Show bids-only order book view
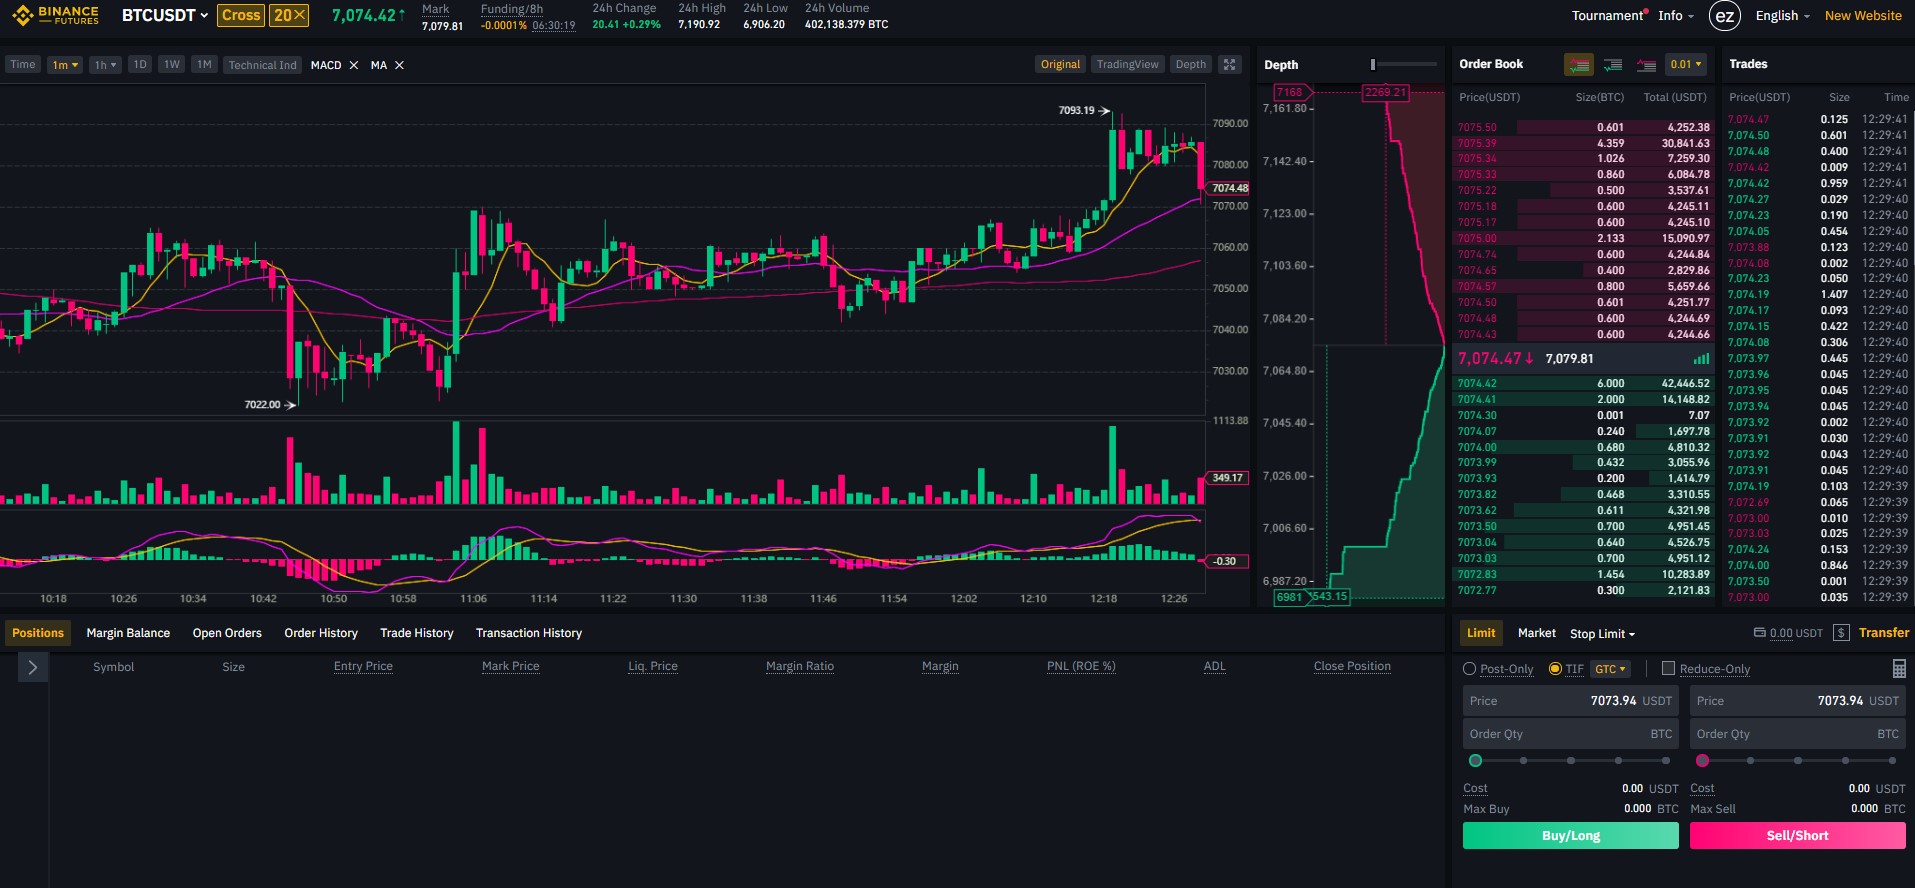 [x=1613, y=64]
